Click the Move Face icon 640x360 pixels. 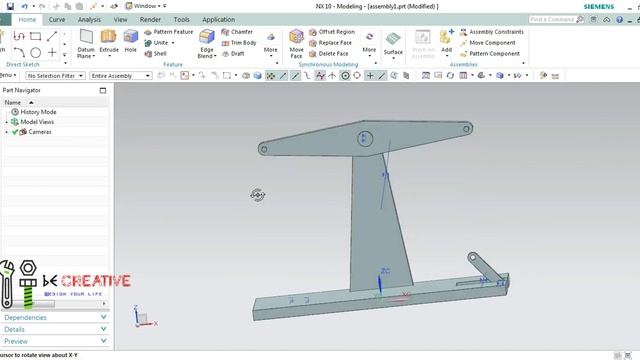[x=296, y=37]
